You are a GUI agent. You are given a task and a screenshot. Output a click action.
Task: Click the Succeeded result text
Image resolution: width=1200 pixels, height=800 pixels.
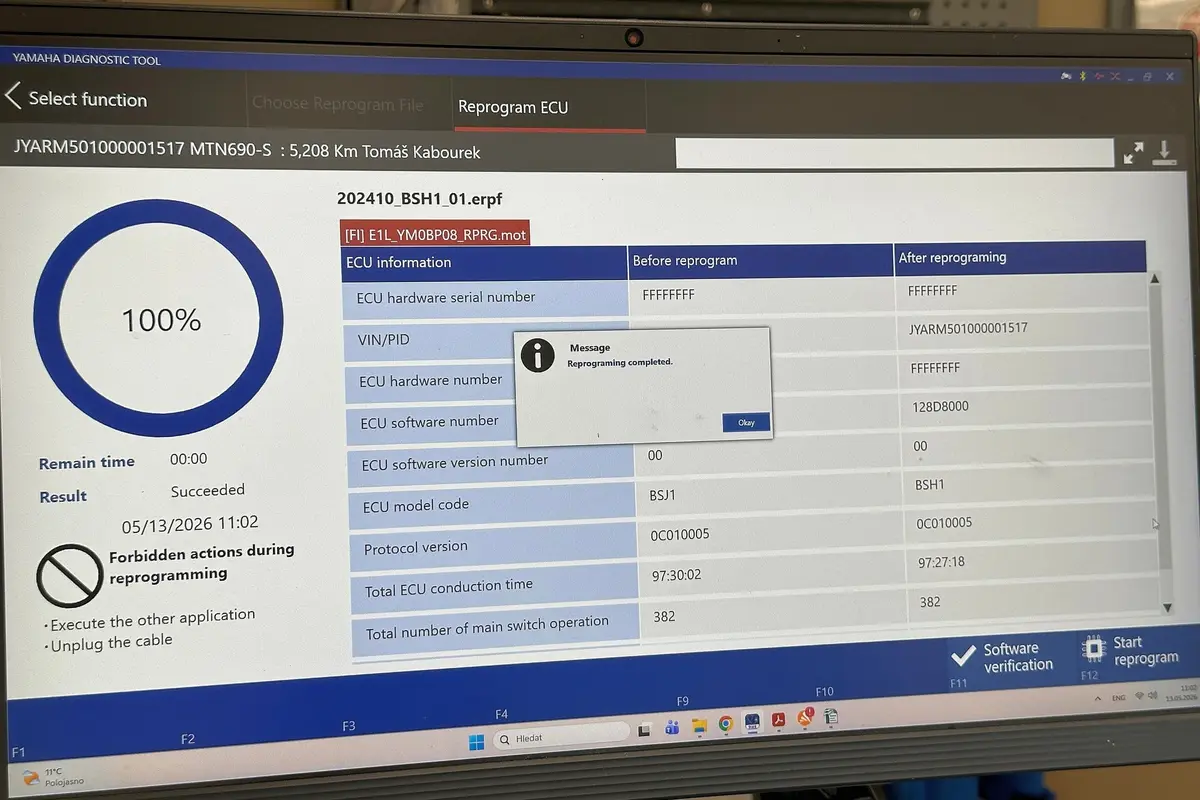point(207,491)
